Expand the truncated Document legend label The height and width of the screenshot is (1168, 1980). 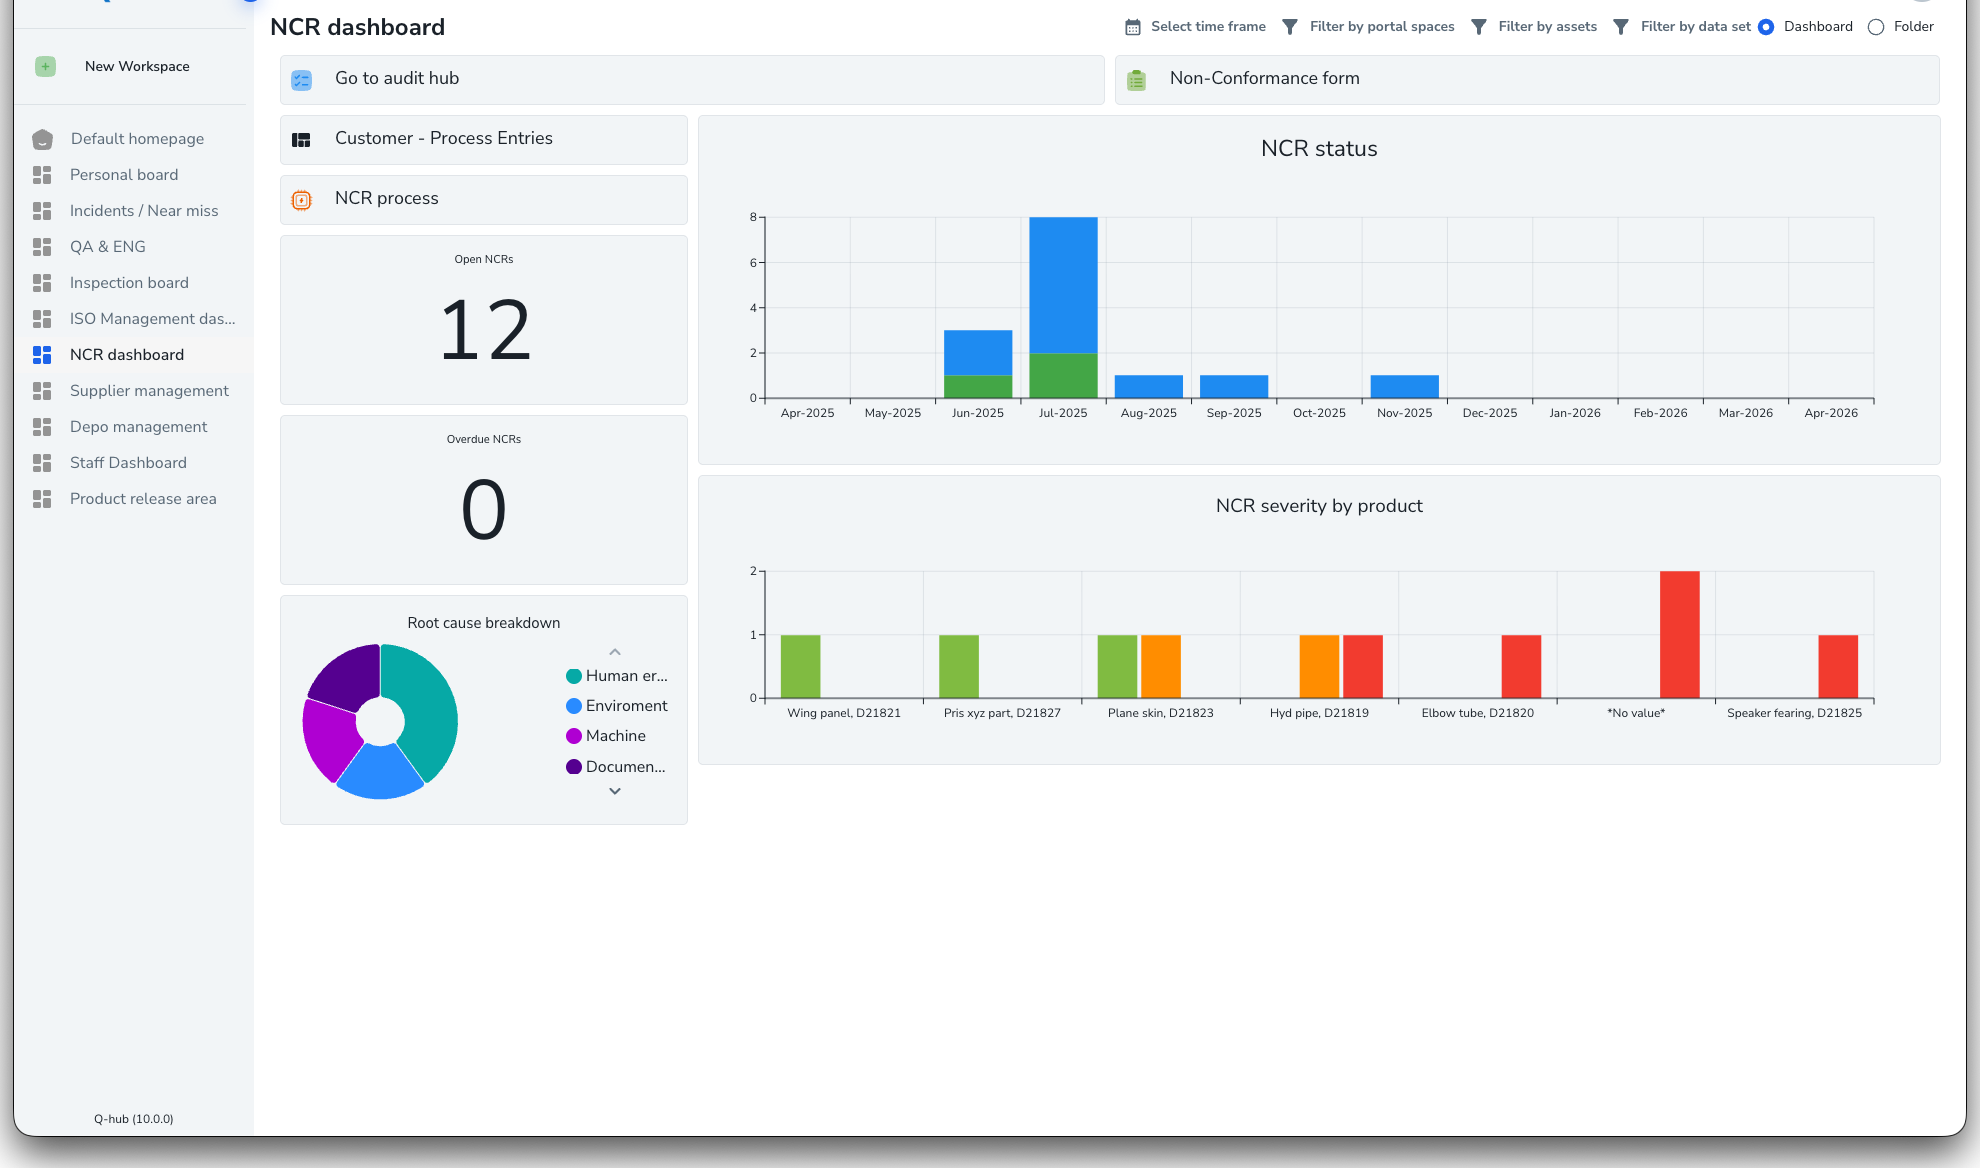tap(625, 767)
